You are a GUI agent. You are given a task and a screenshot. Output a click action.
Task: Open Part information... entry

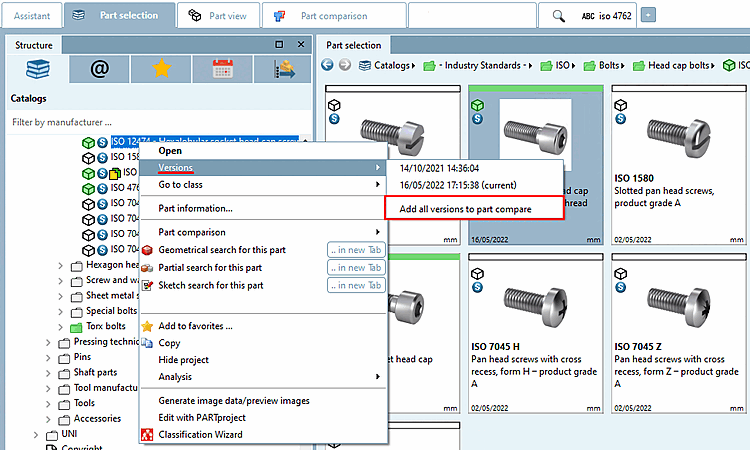coord(195,209)
